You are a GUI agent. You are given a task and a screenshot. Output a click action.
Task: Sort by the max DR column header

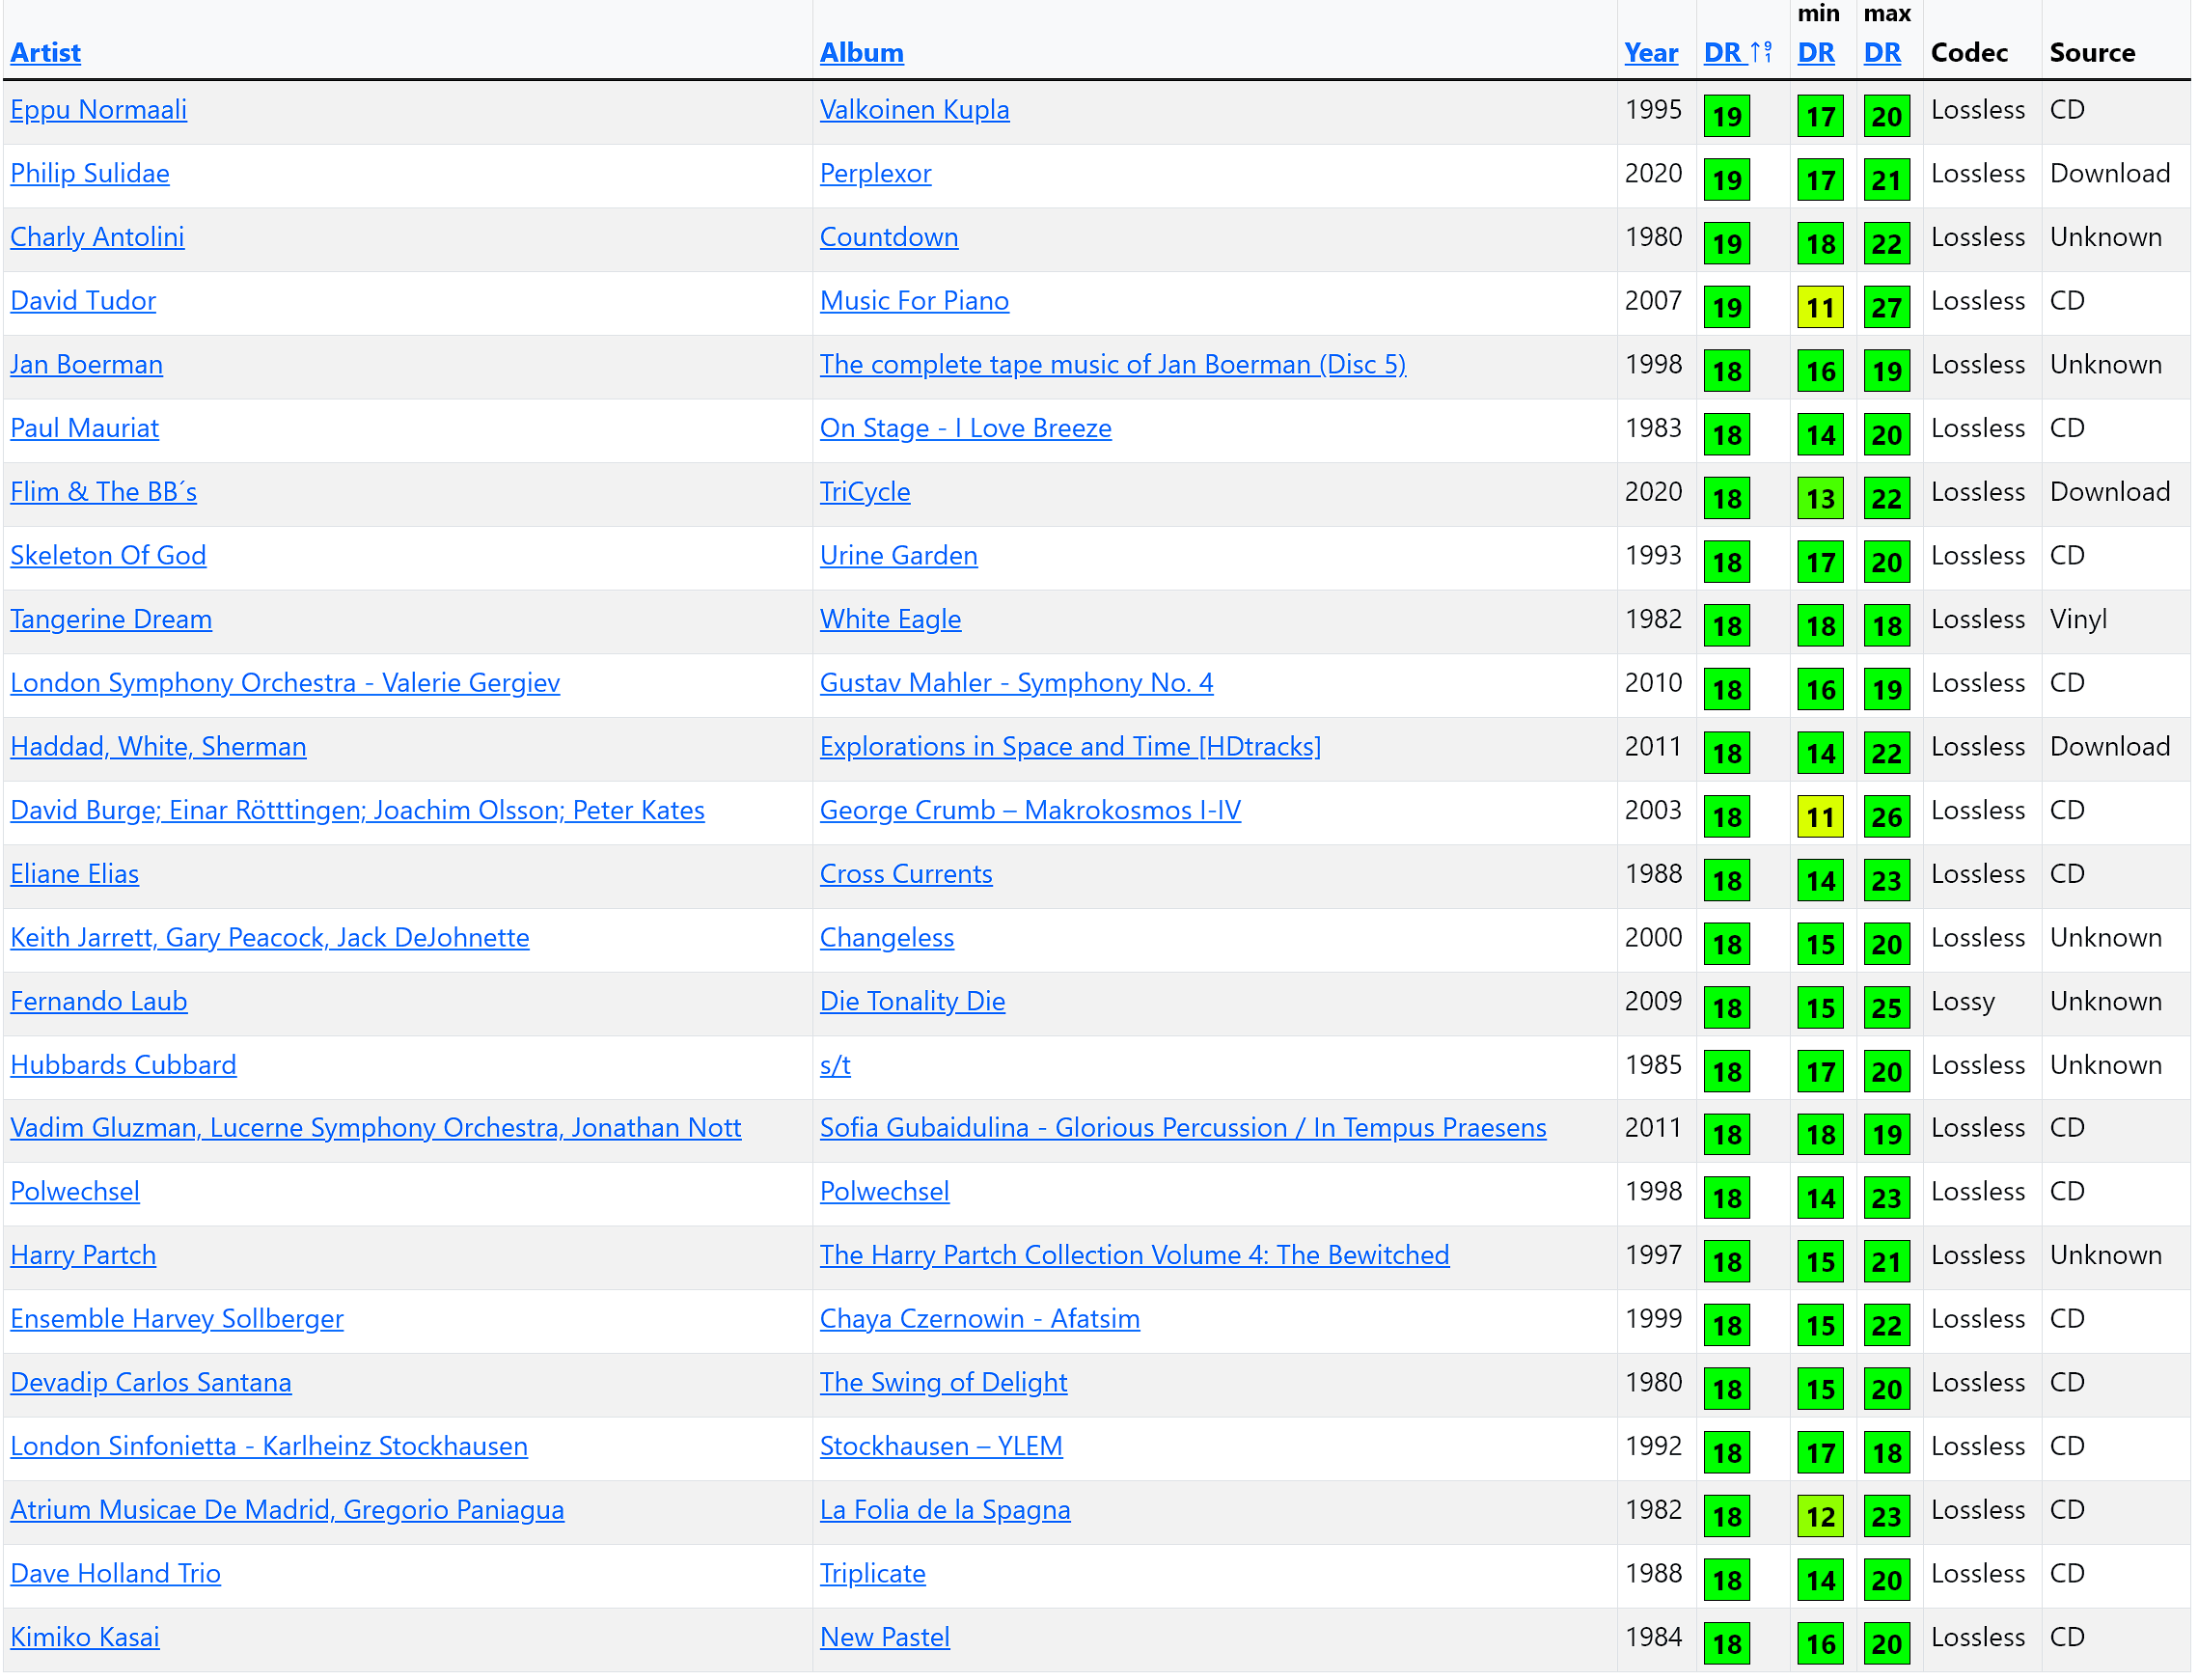(1881, 53)
